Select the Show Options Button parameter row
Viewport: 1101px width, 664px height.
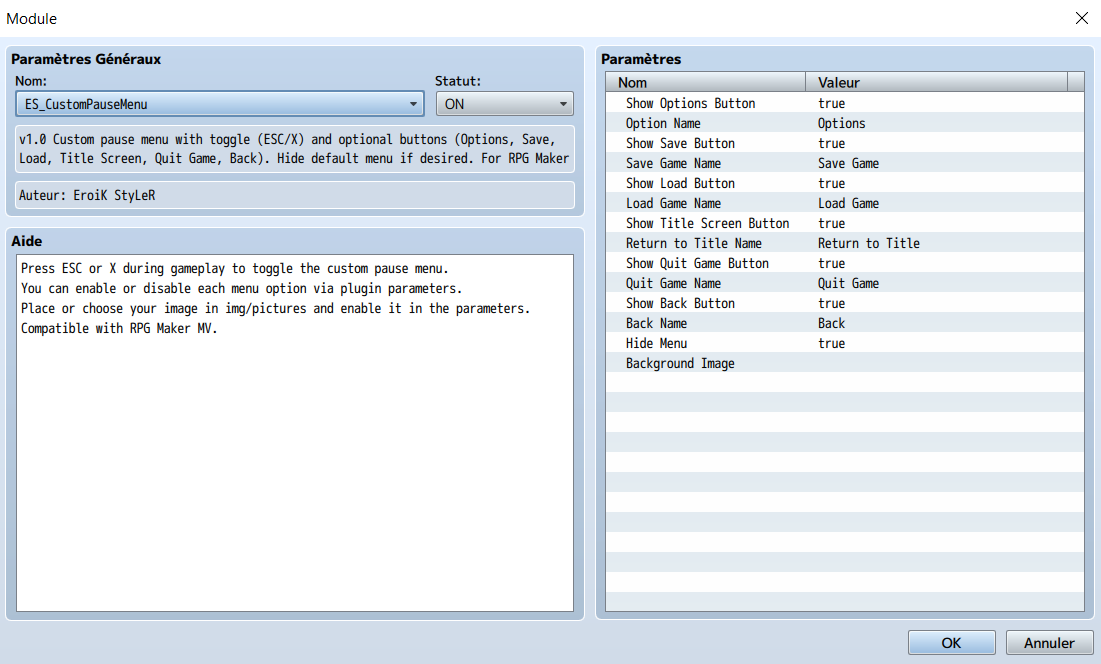point(845,103)
